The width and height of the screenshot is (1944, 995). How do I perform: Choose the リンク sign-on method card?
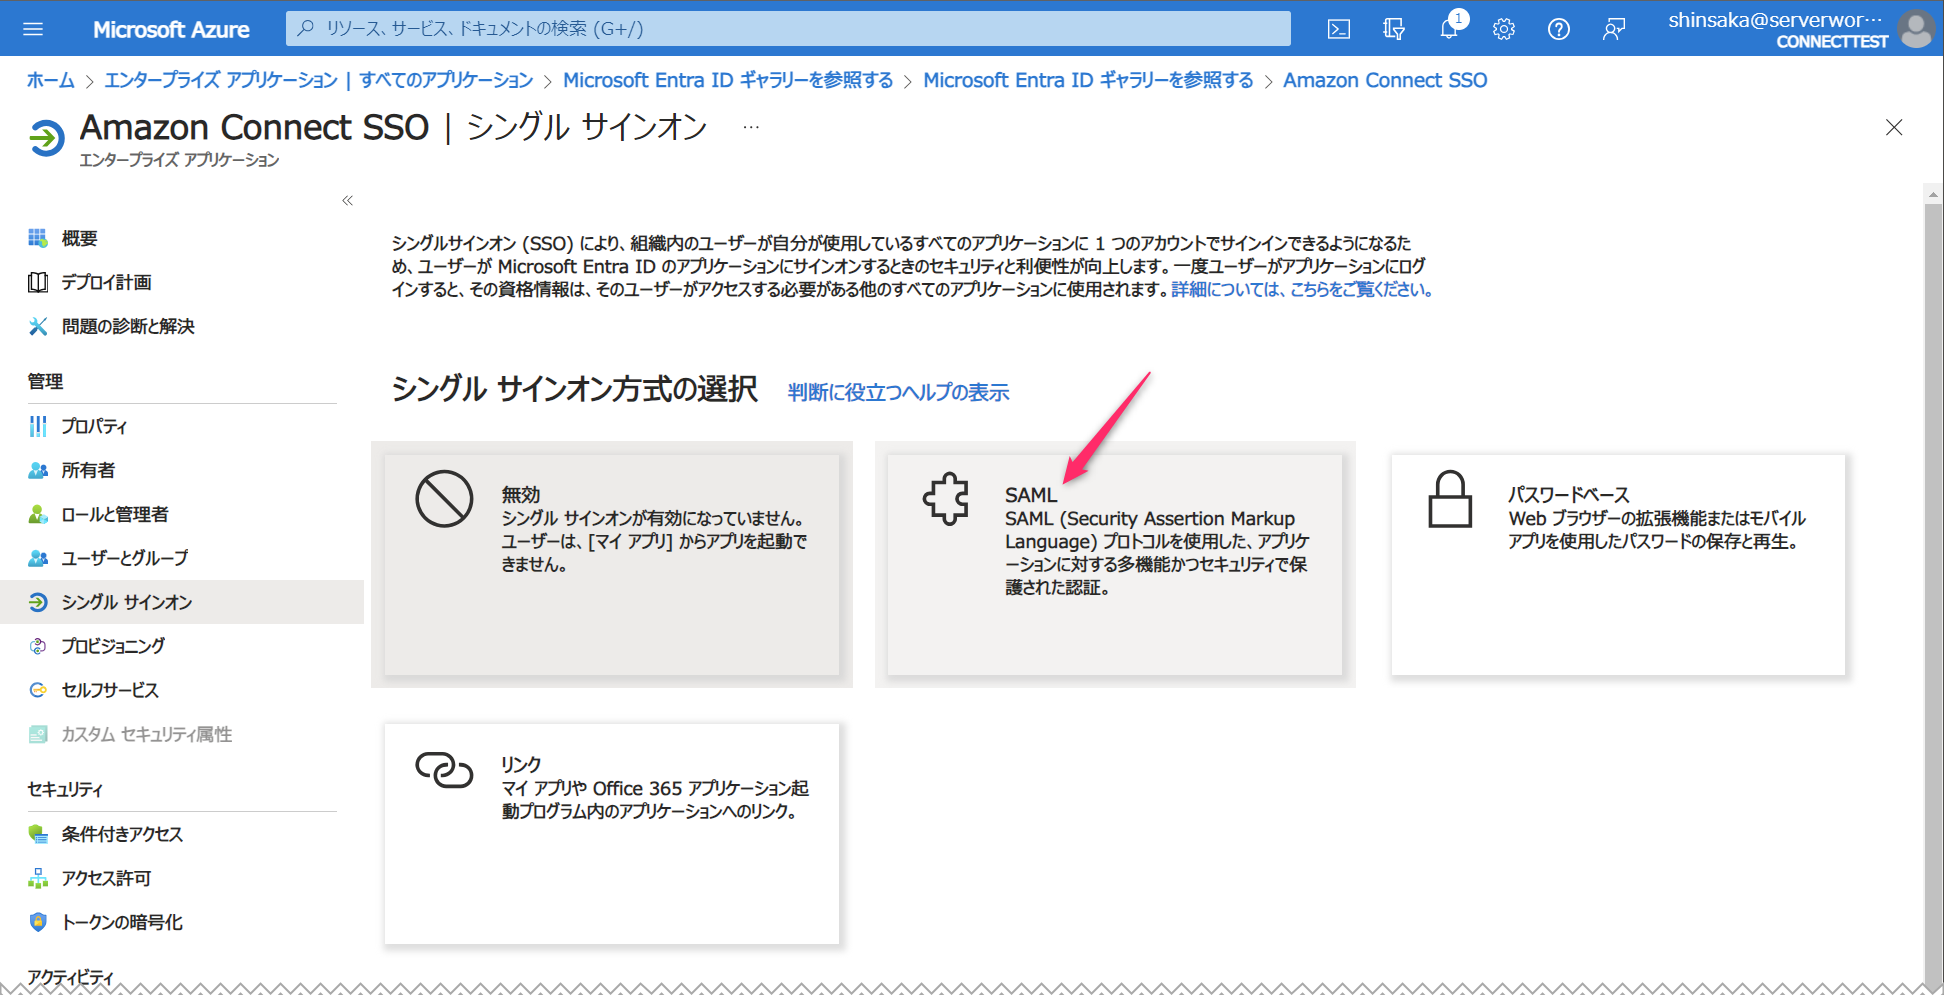(x=612, y=834)
